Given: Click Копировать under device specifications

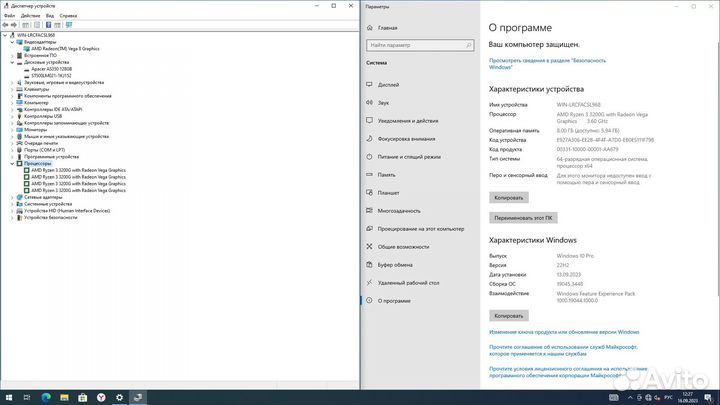Looking at the screenshot, I should coord(508,197).
